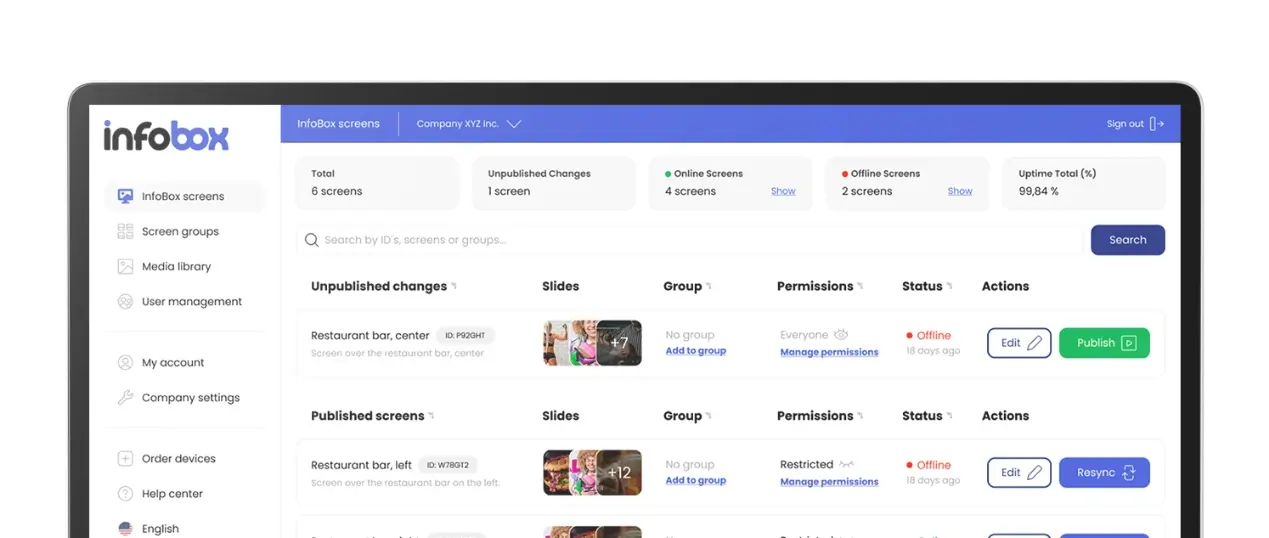The height and width of the screenshot is (538, 1269).
Task: Click the Unpublished Changes 1 screen card
Action: 554,183
